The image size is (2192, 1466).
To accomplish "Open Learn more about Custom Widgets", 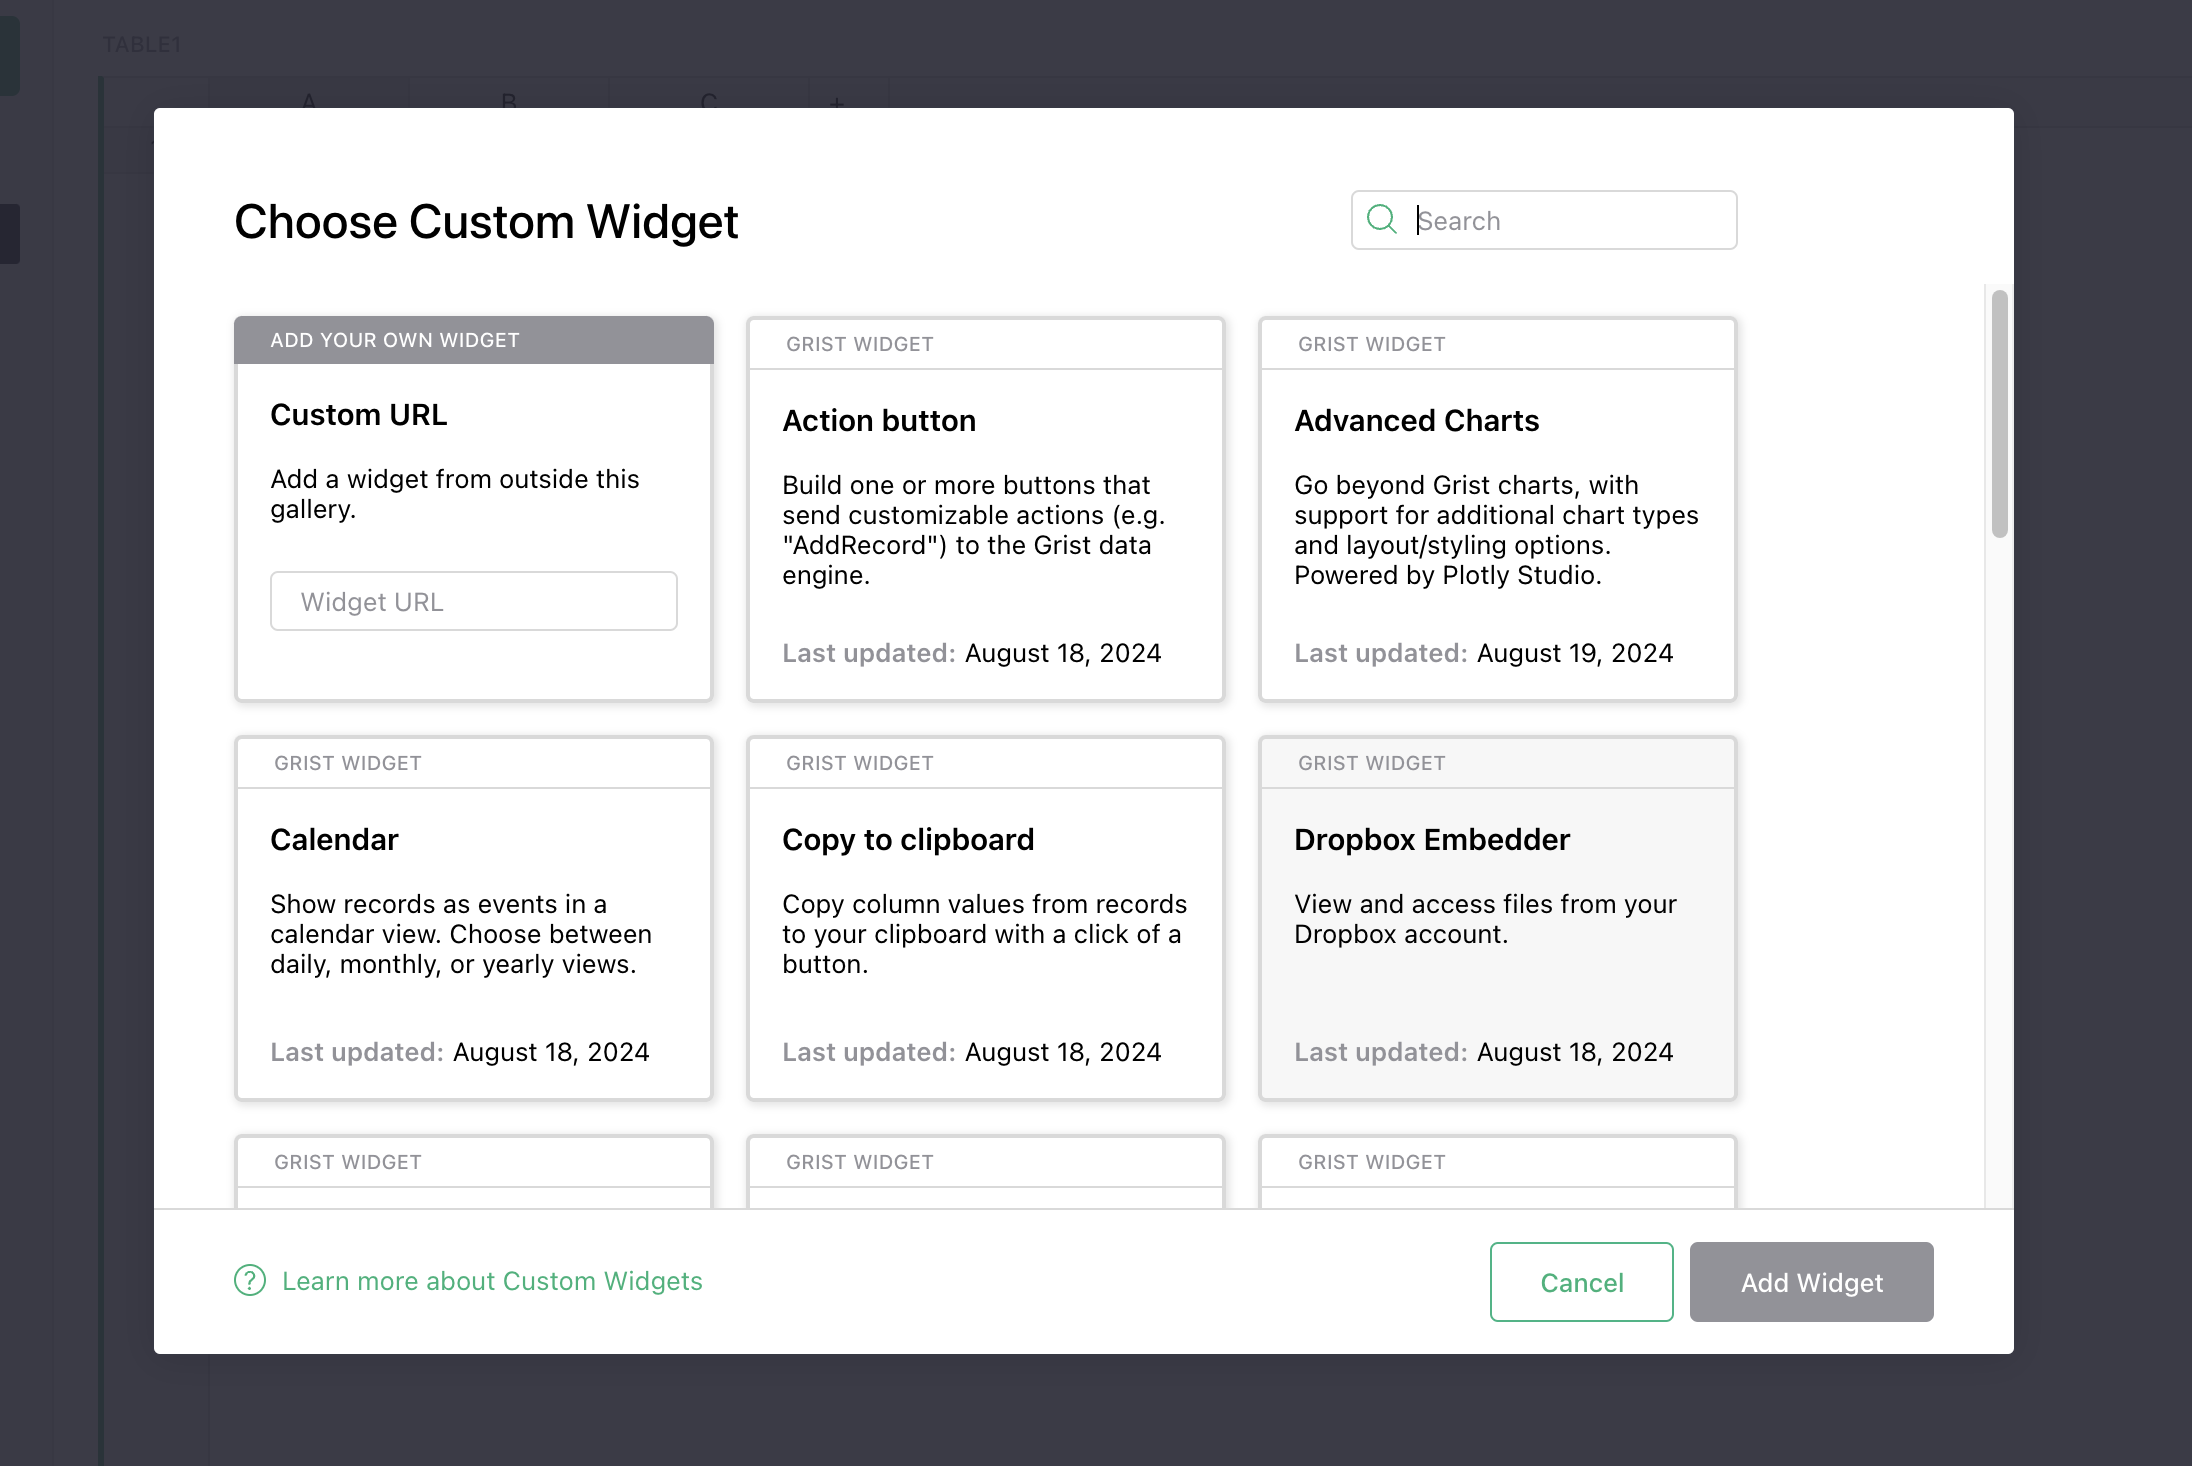I will (x=492, y=1281).
